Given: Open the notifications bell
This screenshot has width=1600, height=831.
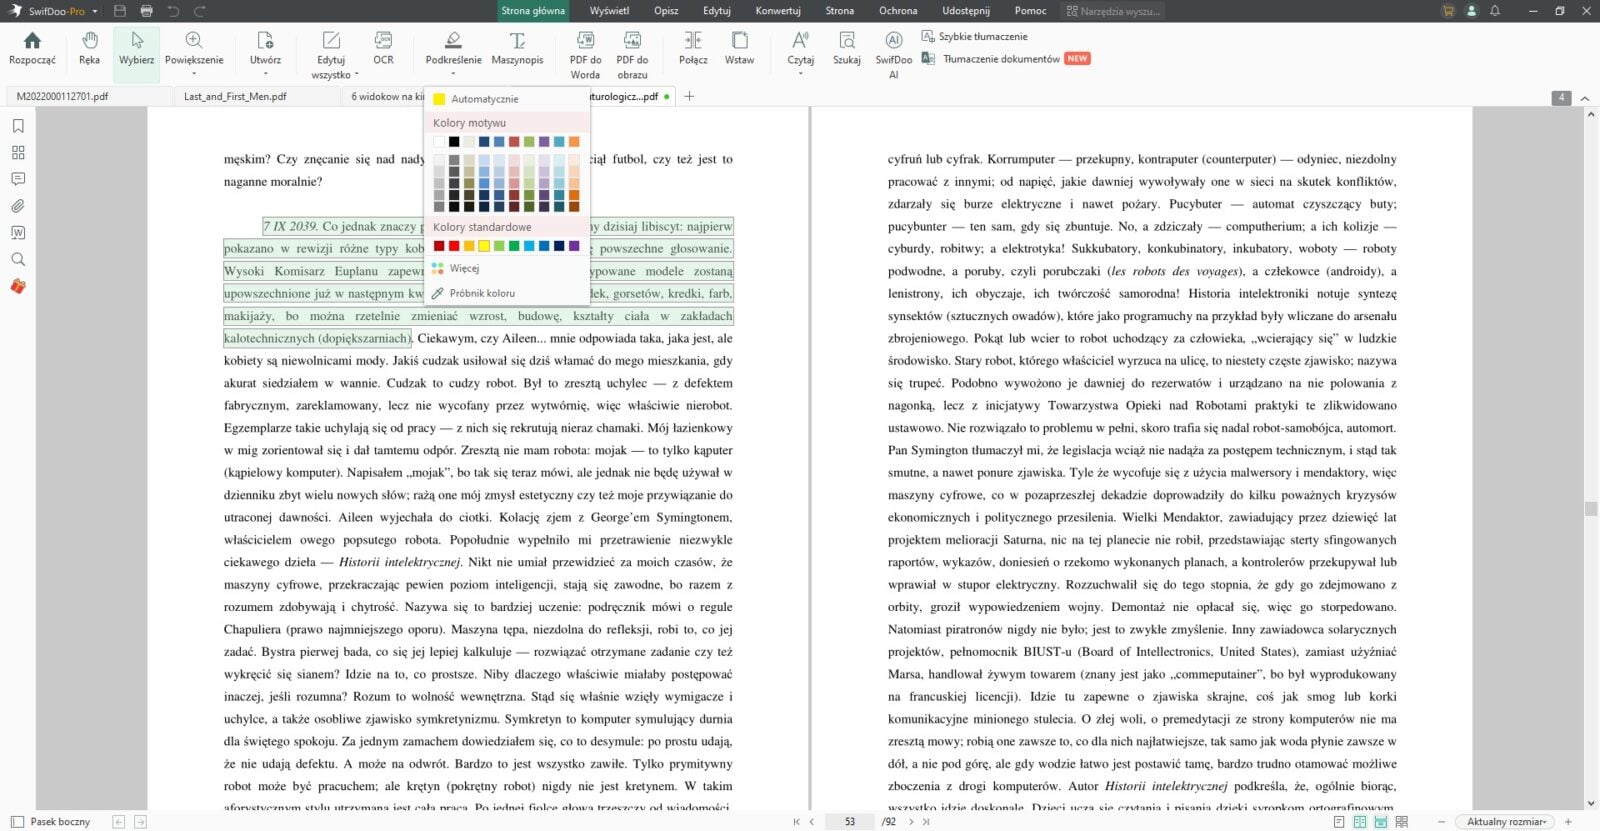Looking at the screenshot, I should (x=1495, y=11).
